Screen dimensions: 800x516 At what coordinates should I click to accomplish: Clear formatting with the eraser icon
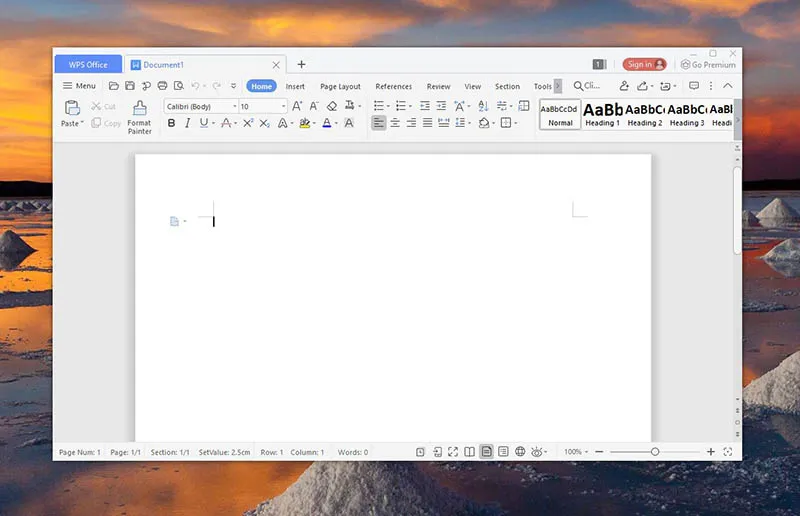(x=331, y=106)
